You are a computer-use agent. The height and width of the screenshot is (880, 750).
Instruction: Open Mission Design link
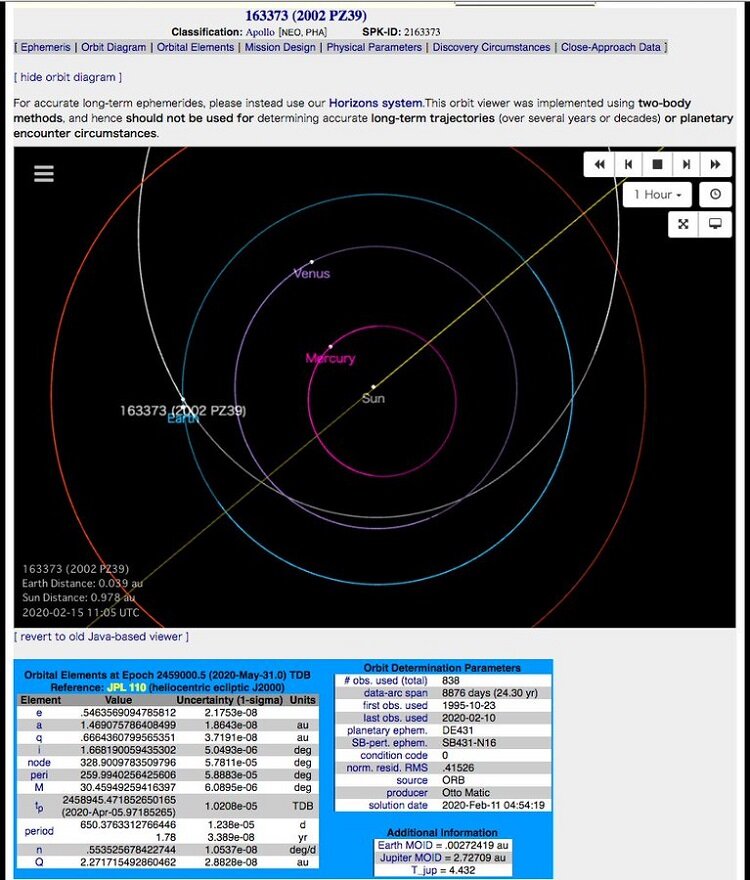[x=280, y=47]
